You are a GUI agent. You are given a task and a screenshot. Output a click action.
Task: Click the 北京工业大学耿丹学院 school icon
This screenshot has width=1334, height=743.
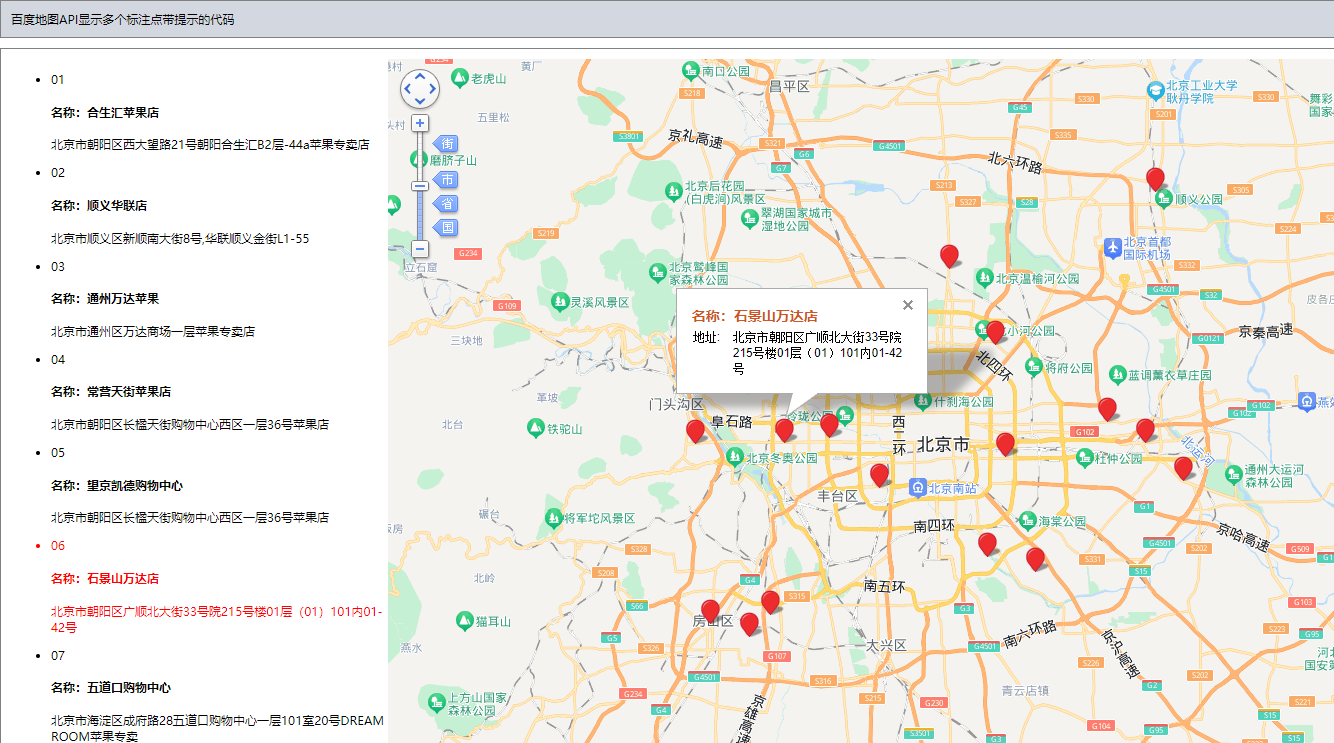(x=1157, y=90)
